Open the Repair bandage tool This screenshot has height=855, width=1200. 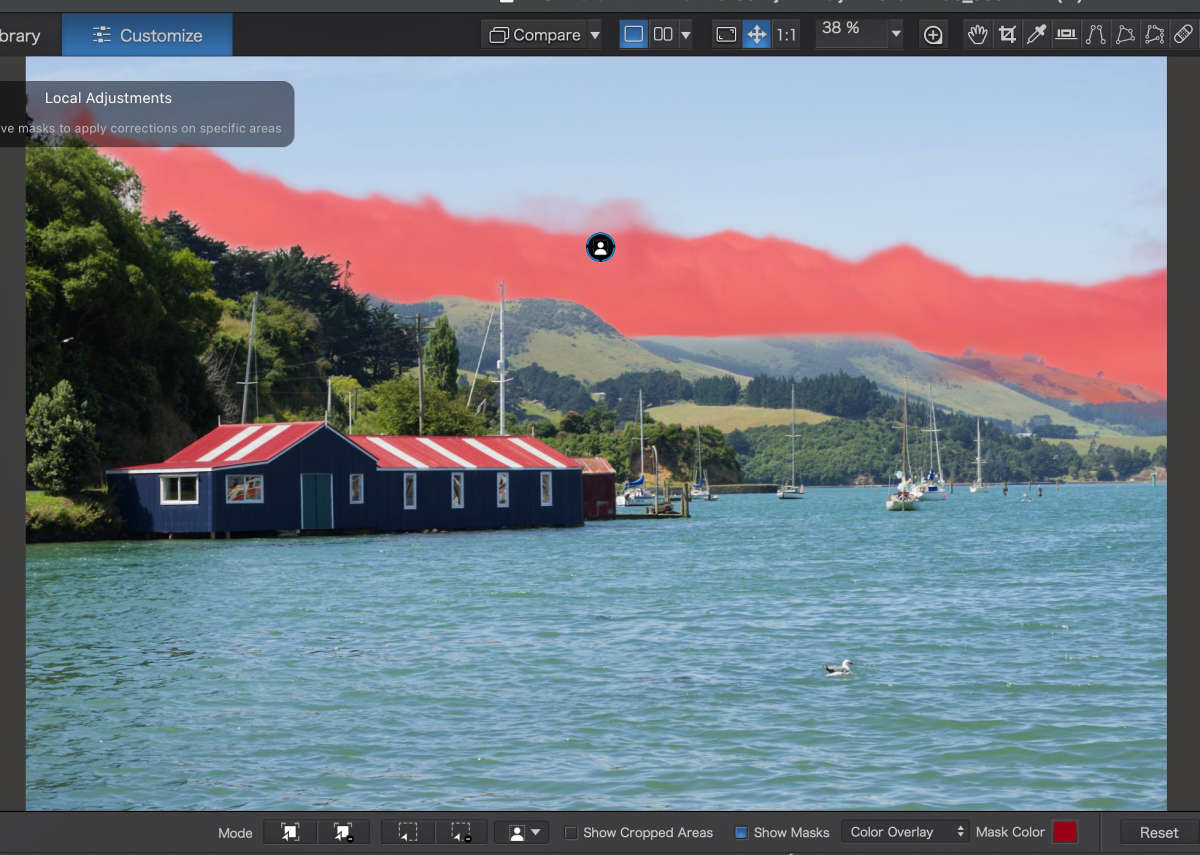[x=1183, y=35]
